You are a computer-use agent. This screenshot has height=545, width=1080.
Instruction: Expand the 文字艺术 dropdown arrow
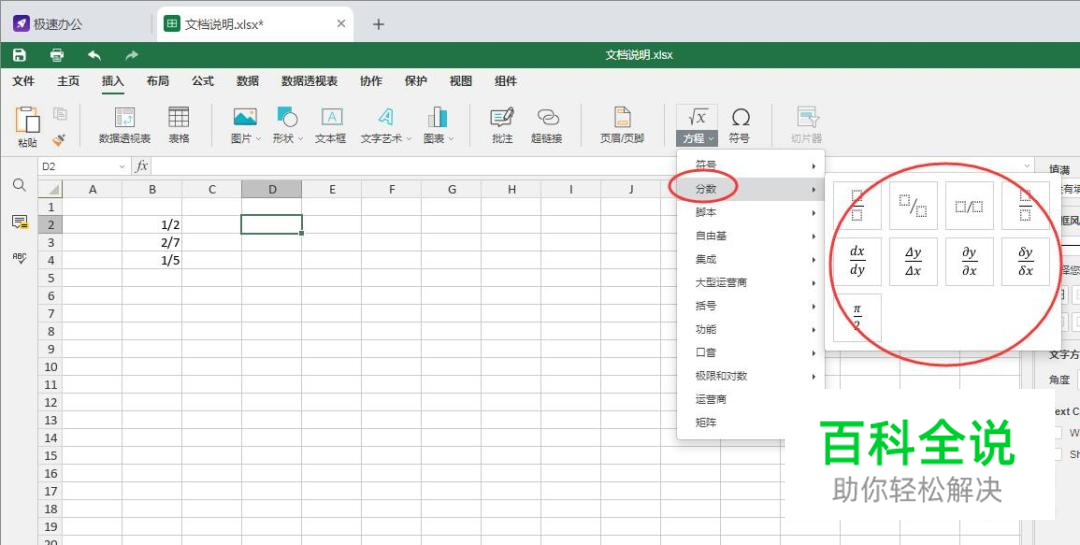(408, 138)
